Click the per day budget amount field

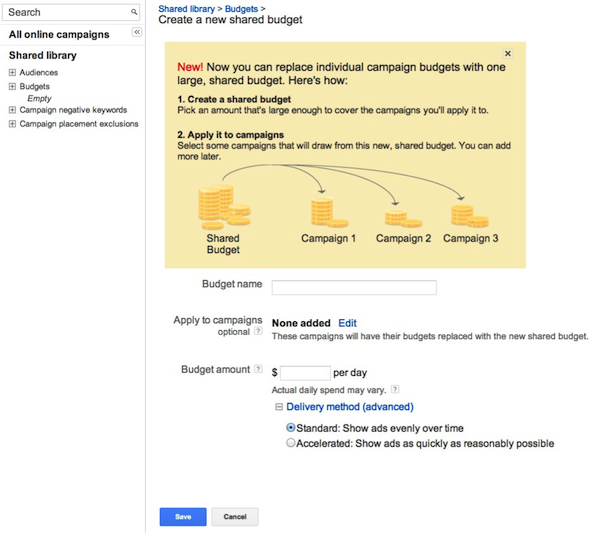click(305, 373)
